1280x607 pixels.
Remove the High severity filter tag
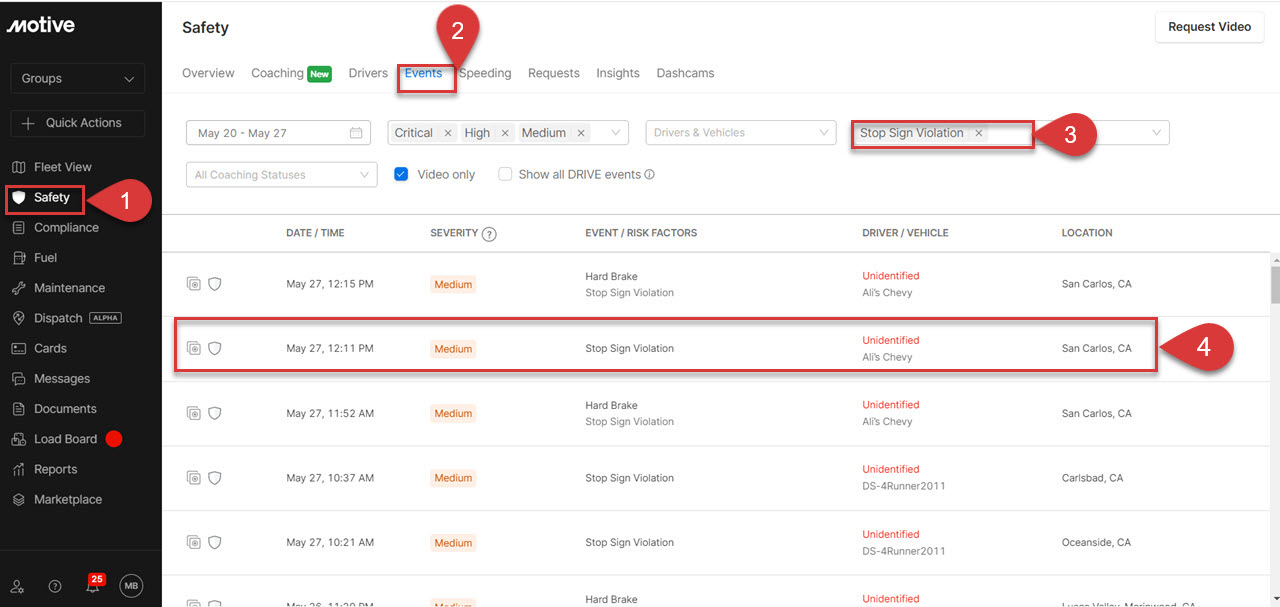point(505,133)
